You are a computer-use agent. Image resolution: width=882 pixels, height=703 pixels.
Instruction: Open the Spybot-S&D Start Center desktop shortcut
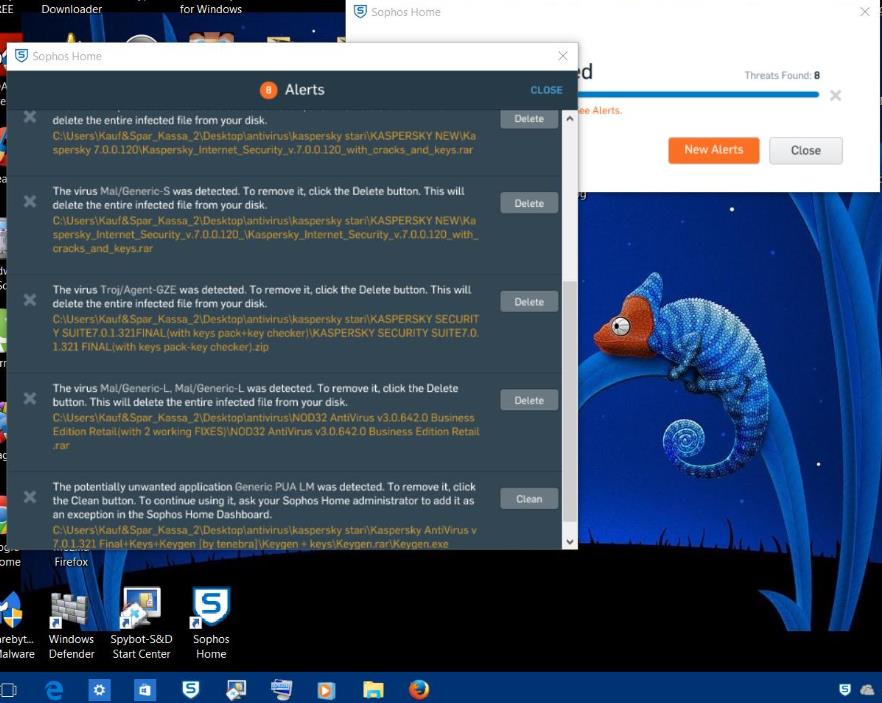pos(141,623)
